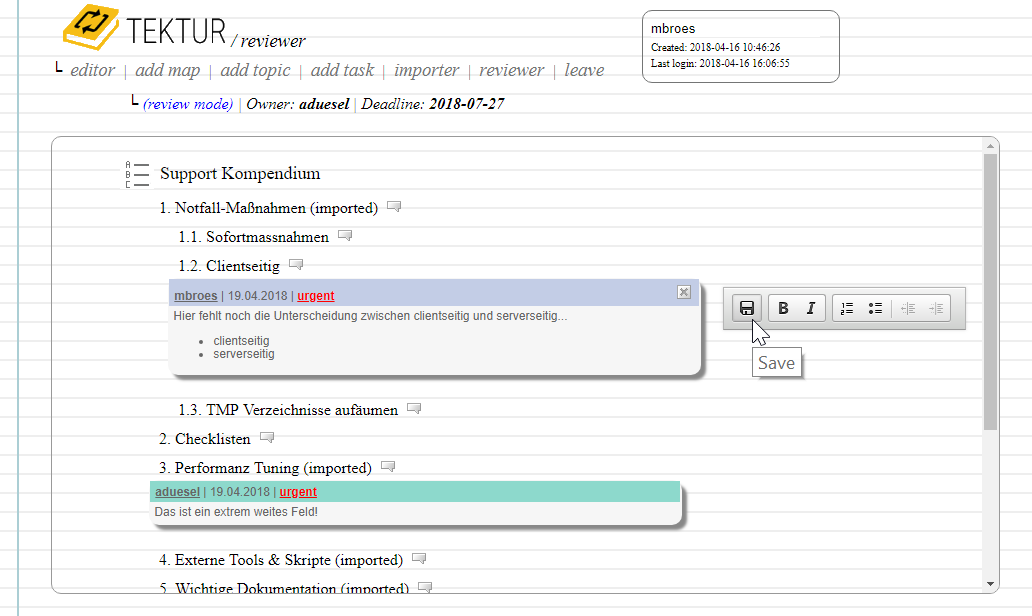Click the table of contents icon beside Support Kompendium
The height and width of the screenshot is (616, 1032).
tap(137, 175)
